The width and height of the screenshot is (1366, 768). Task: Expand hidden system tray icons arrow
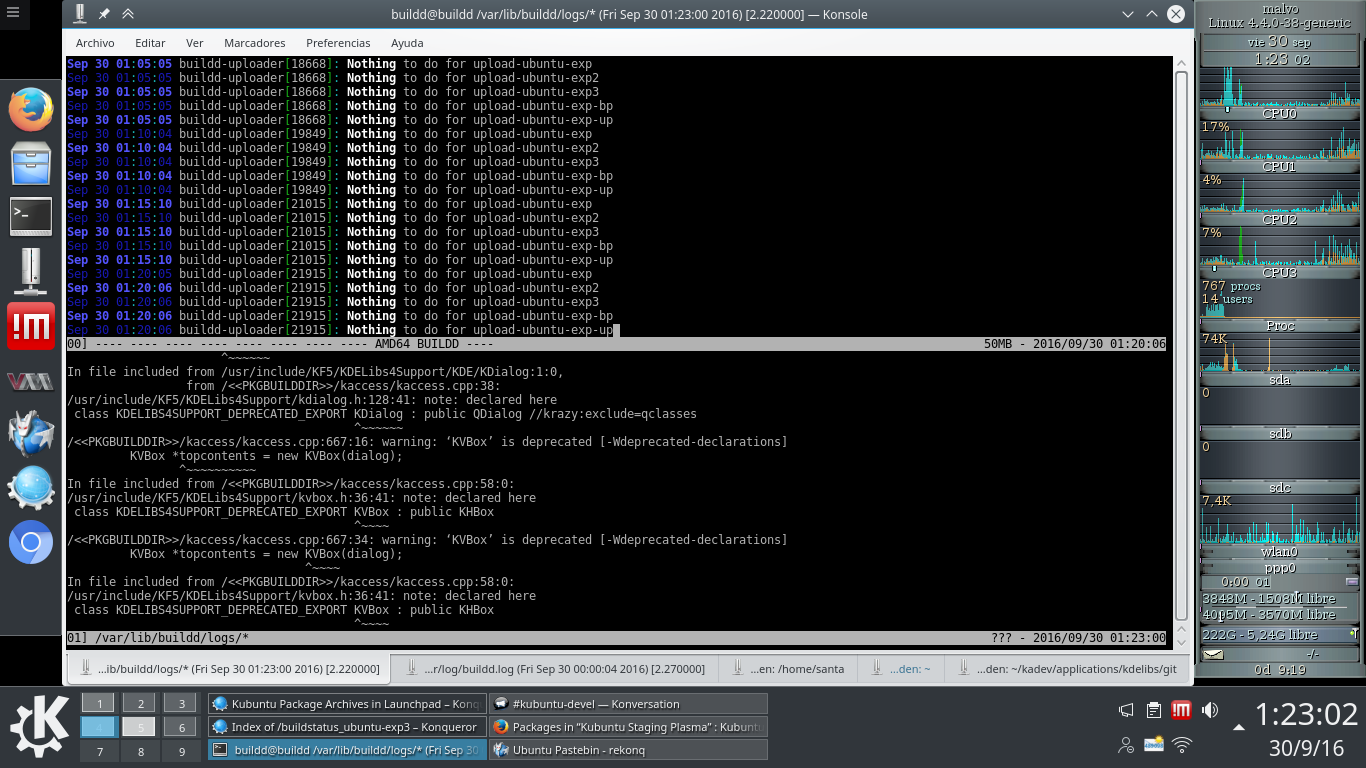[x=1239, y=728]
